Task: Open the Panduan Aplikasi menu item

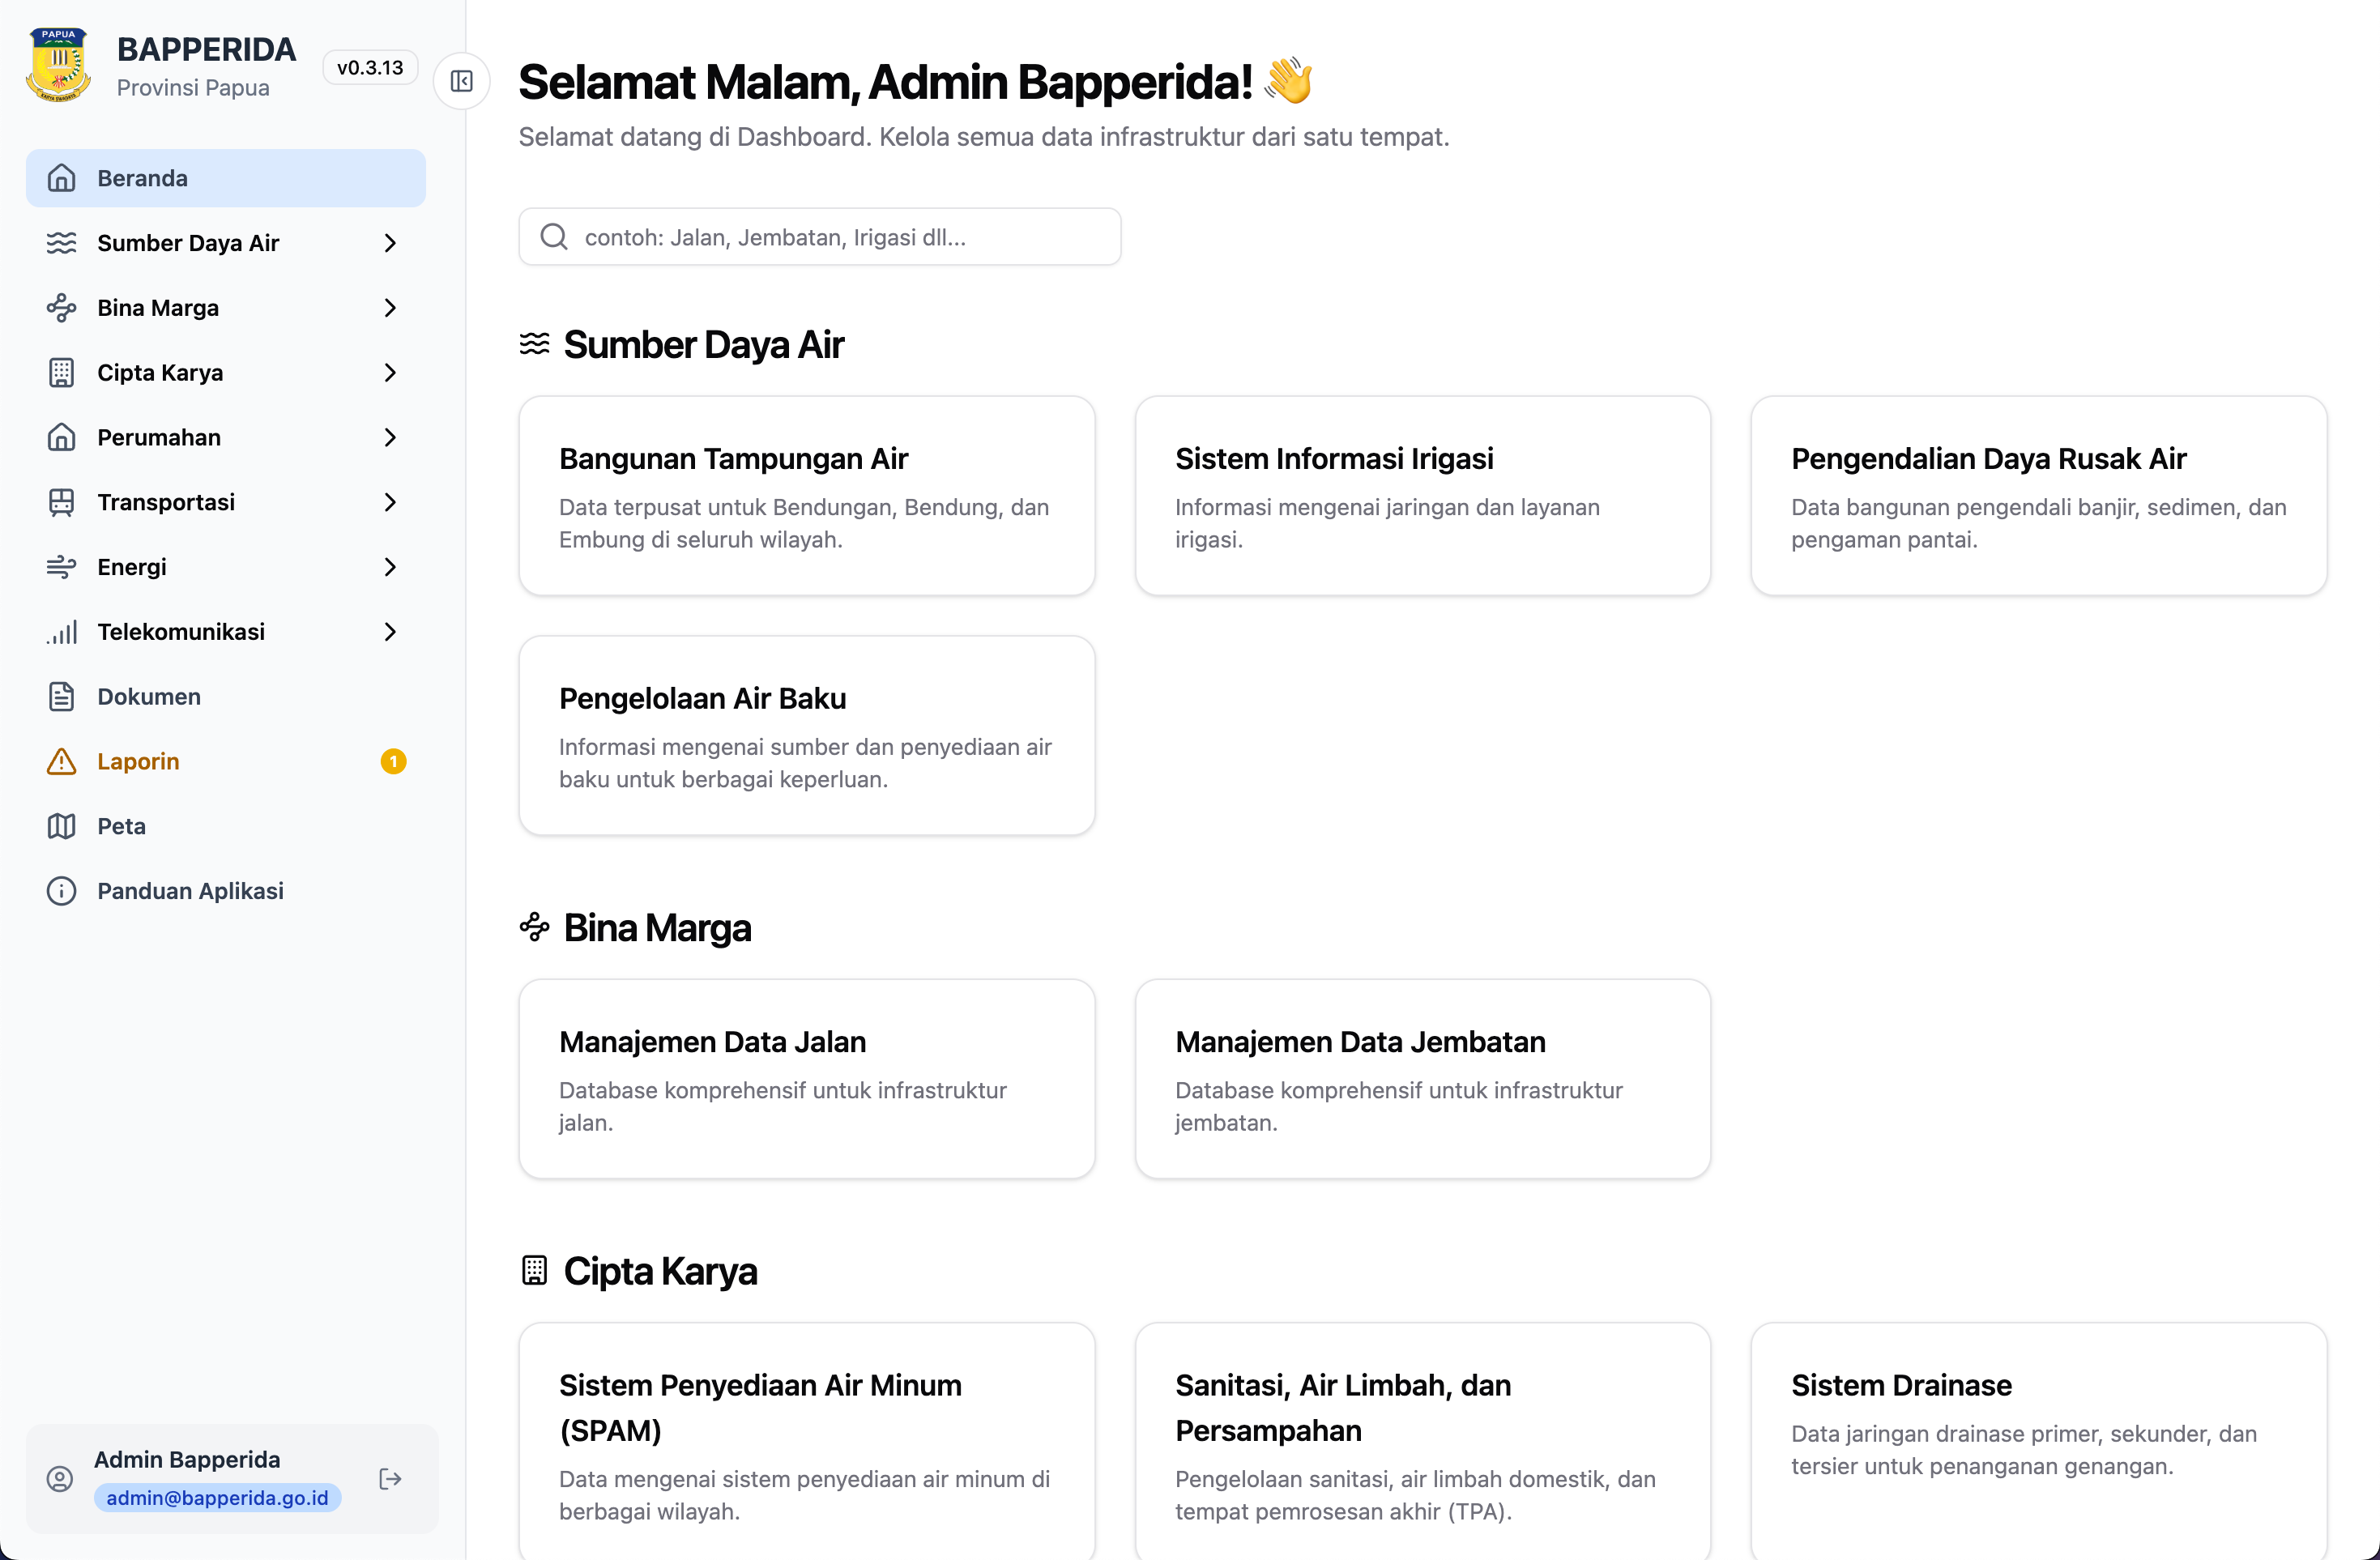Action: click(226, 891)
